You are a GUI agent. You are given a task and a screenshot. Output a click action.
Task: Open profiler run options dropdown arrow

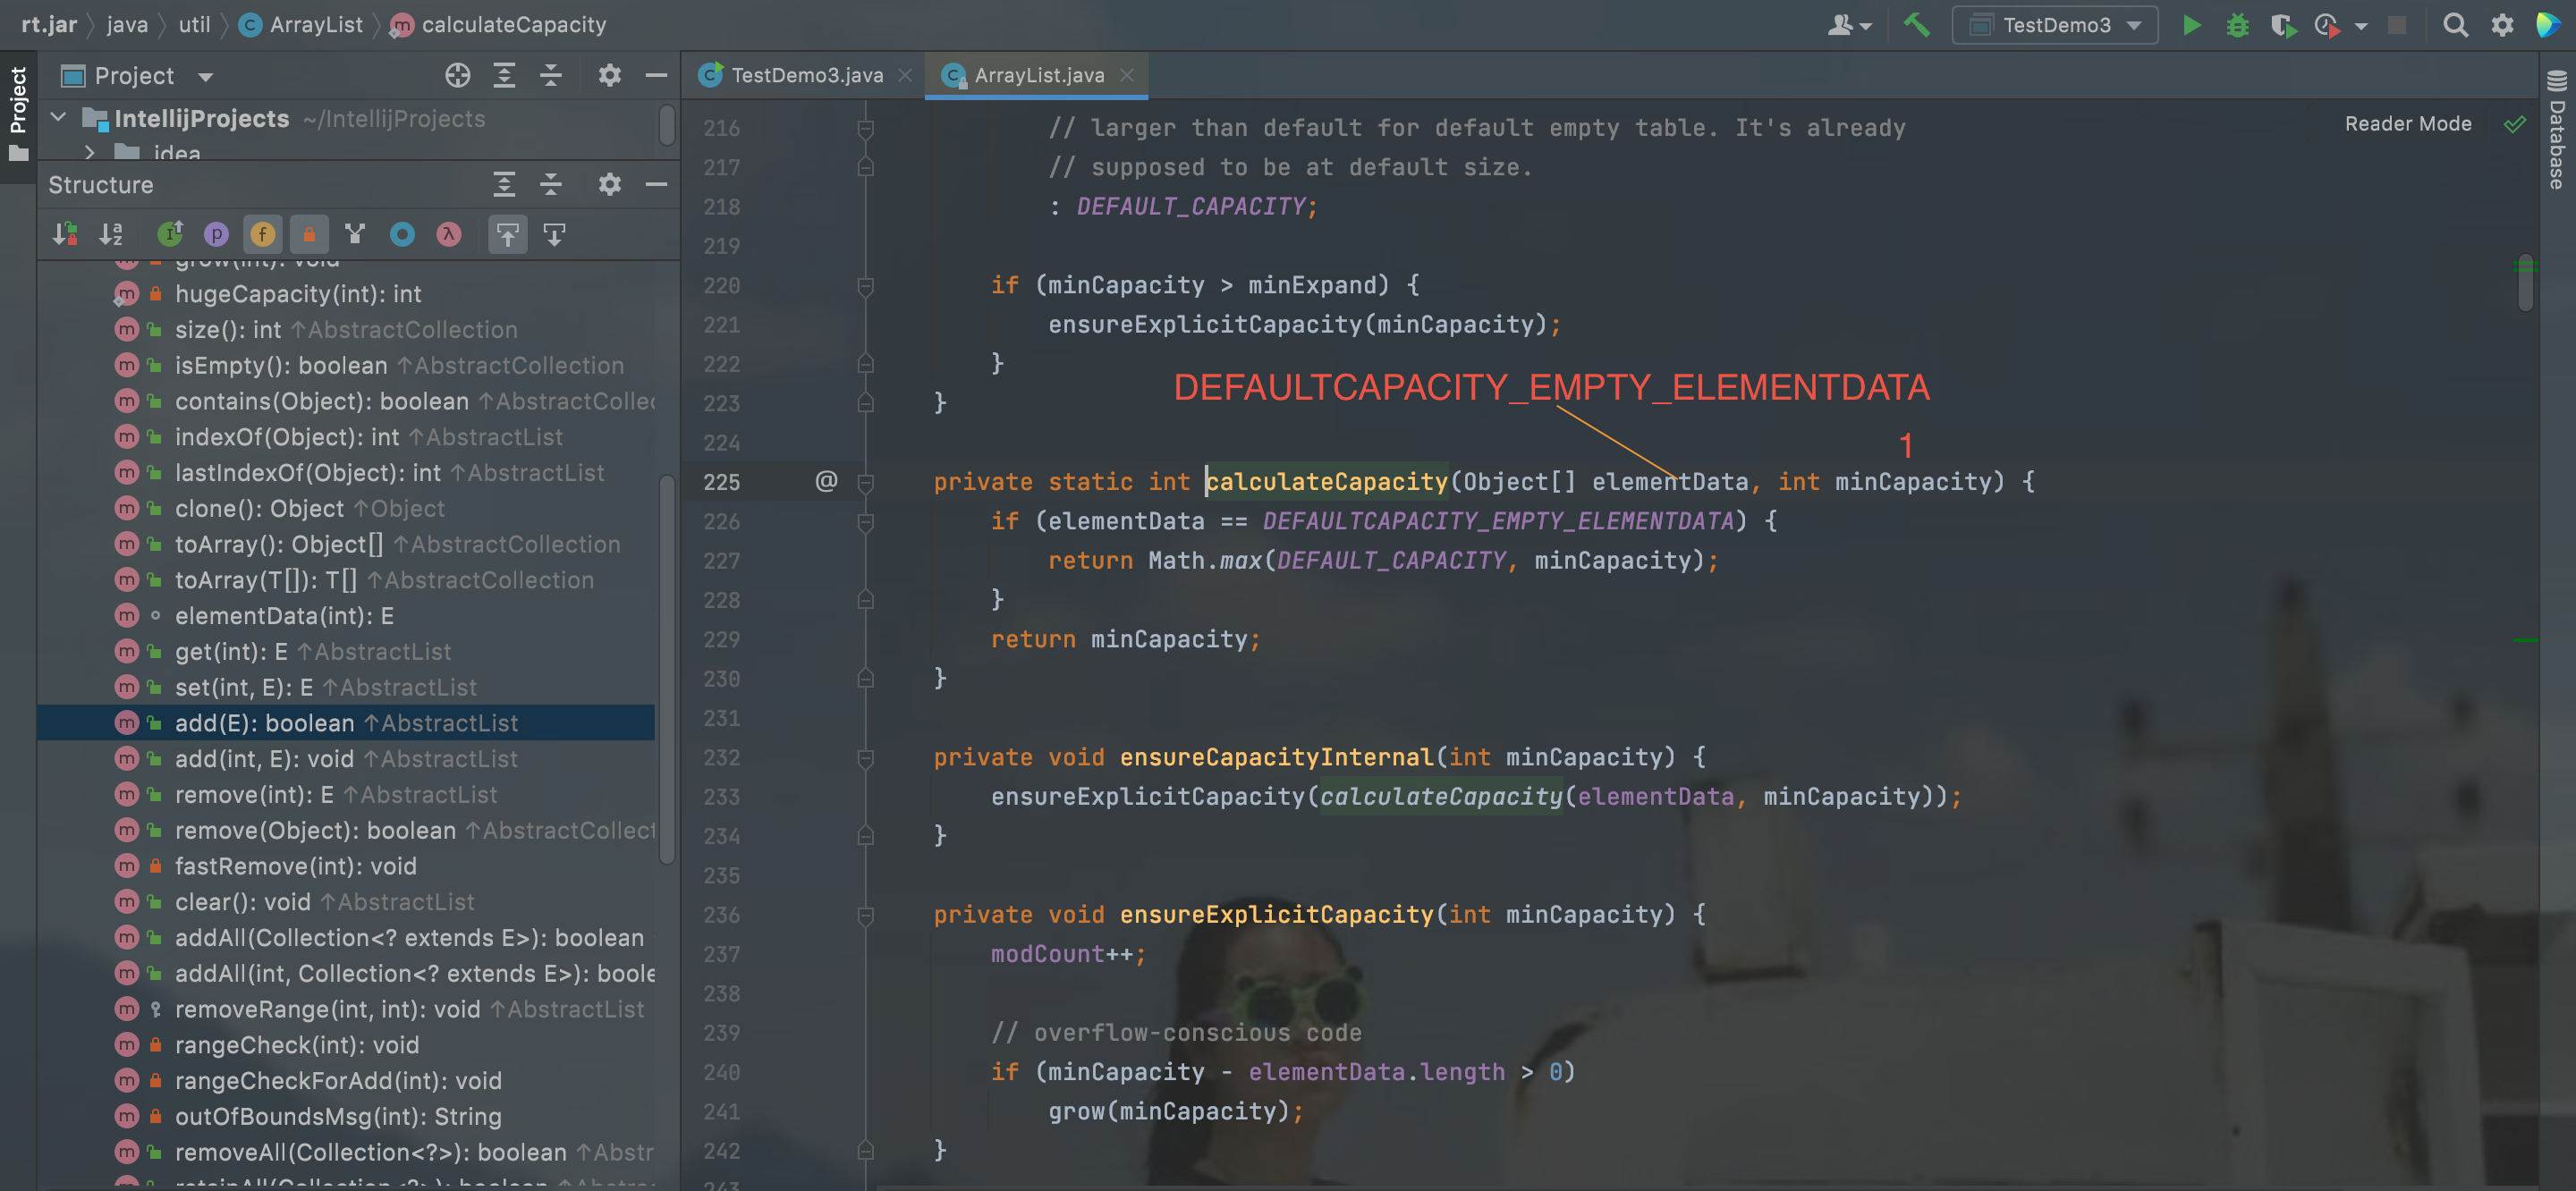pyautogui.click(x=2361, y=26)
